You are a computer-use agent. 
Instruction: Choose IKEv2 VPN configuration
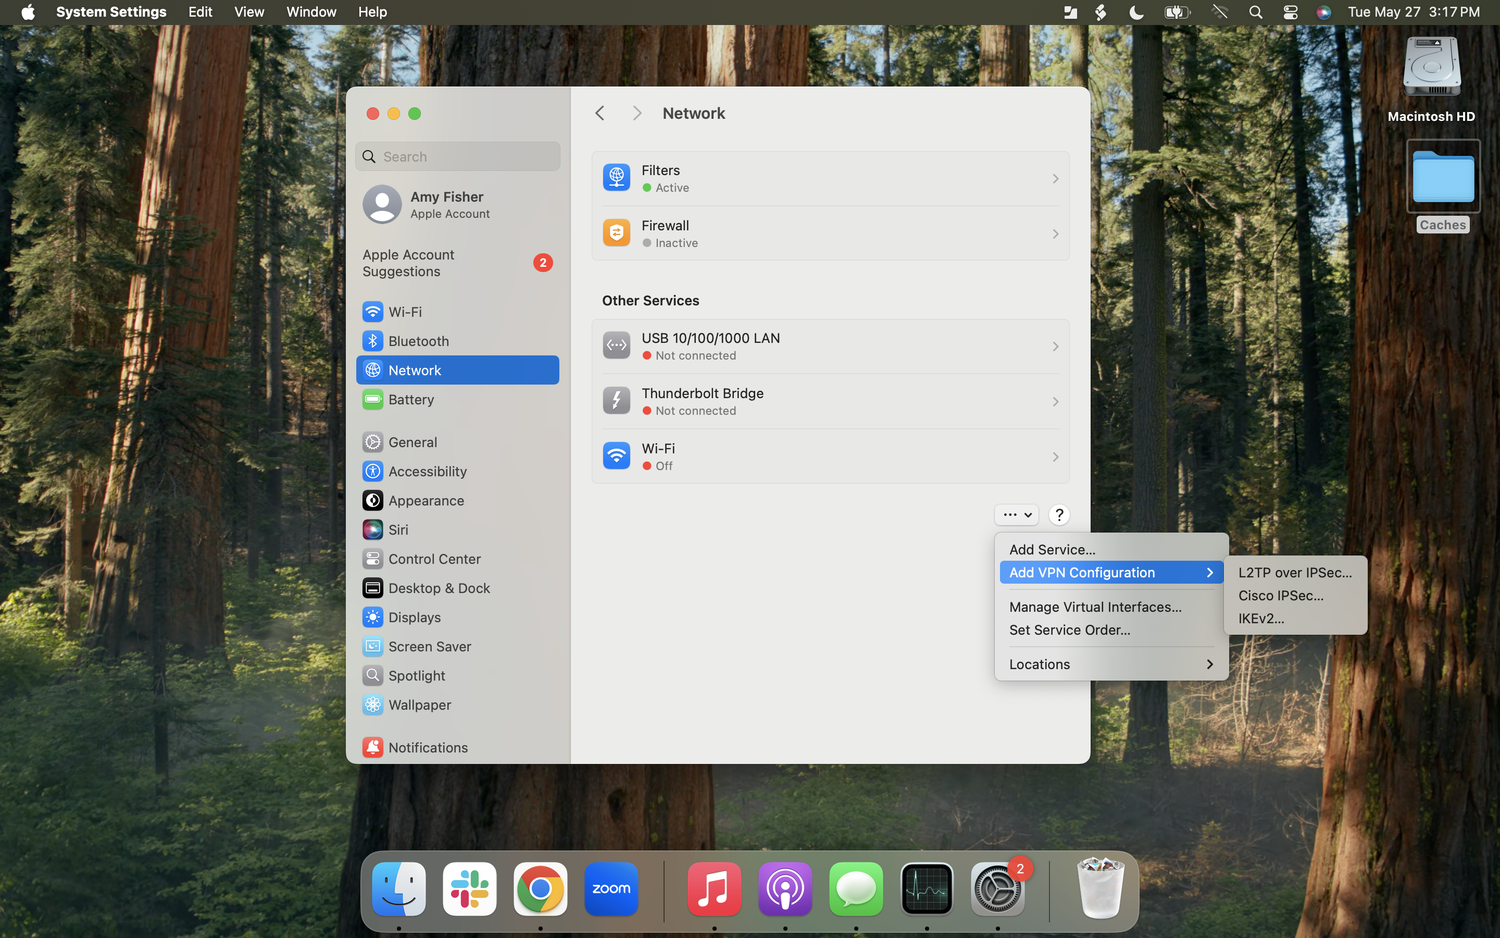pos(1261,619)
